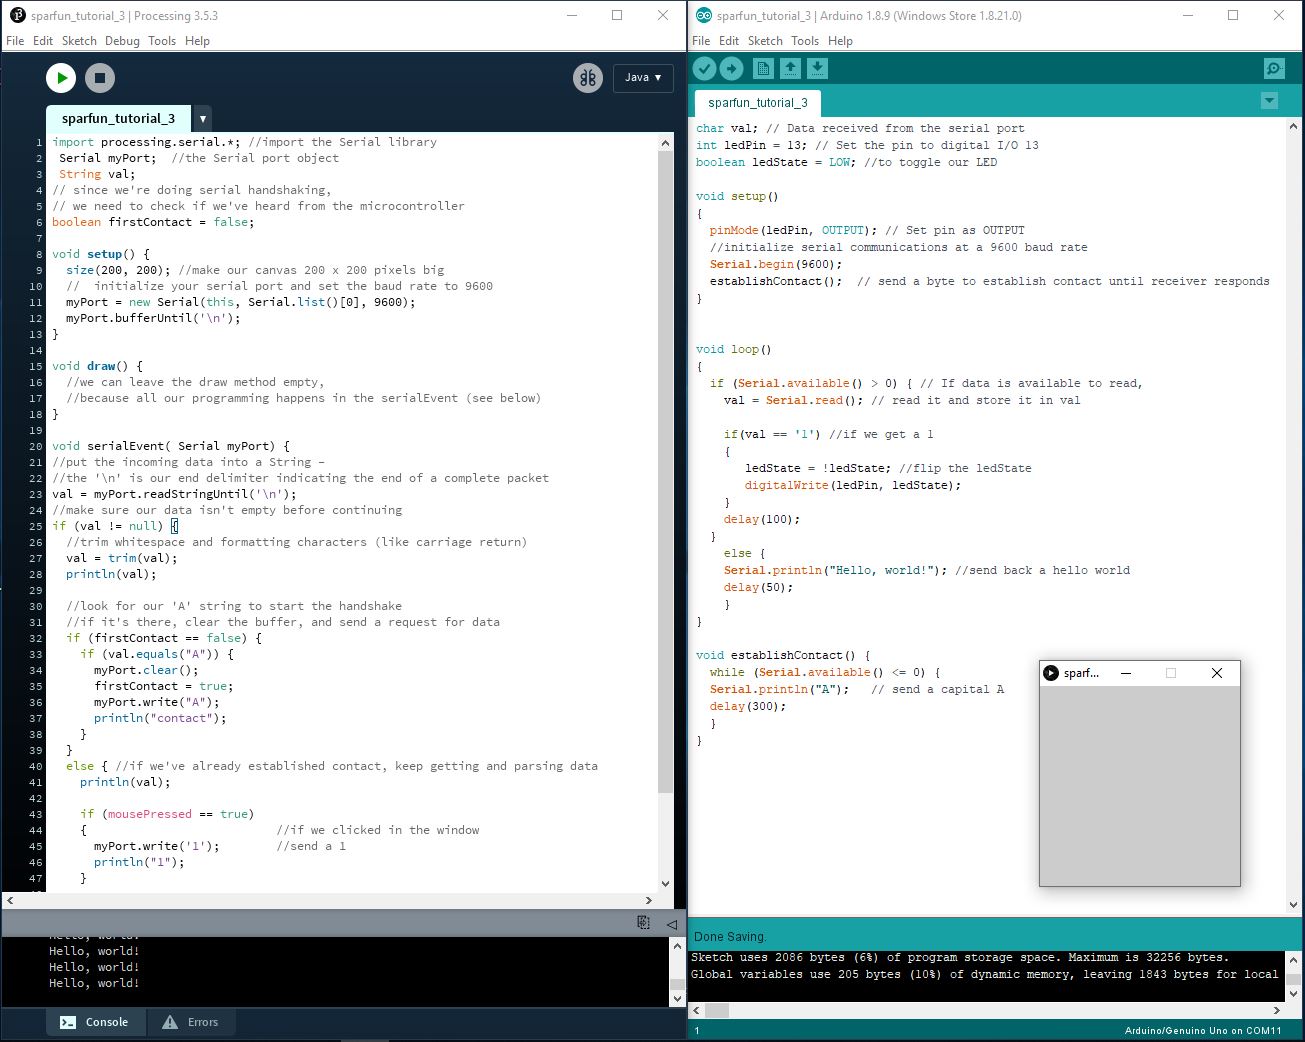Click the Processing console scroll-down arrow
This screenshot has height=1042, width=1305.
677,998
